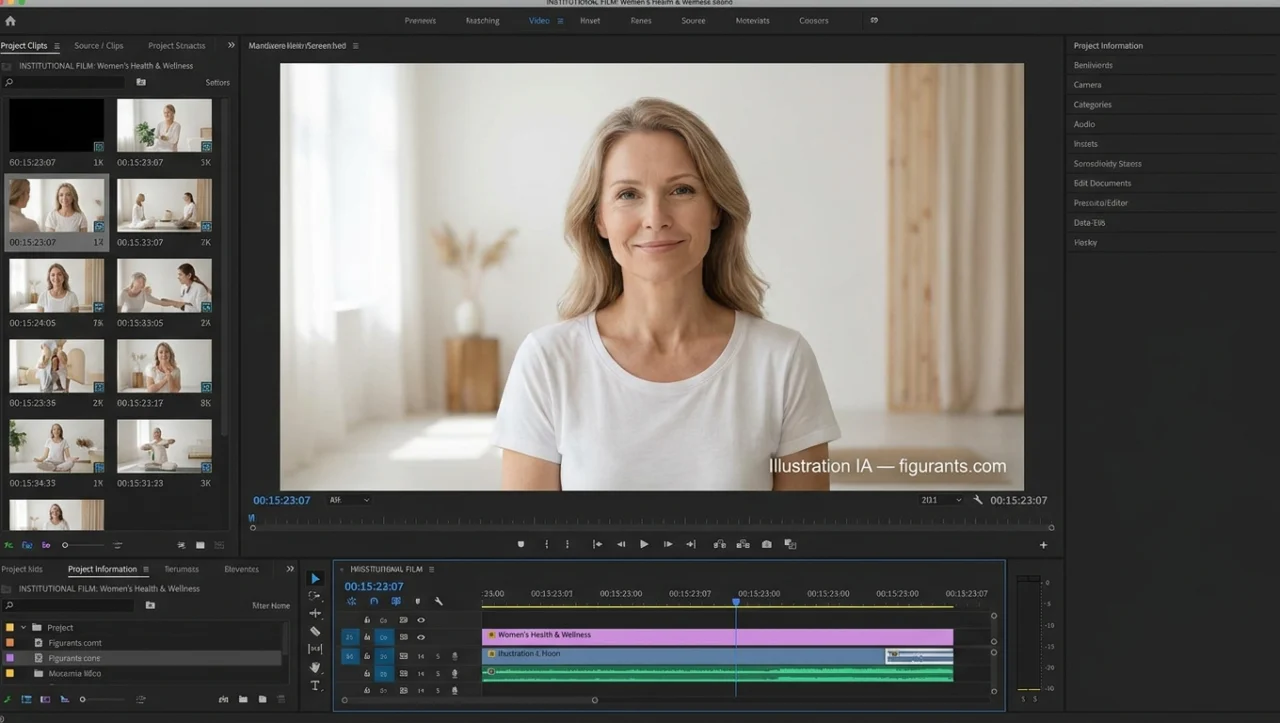1280x723 pixels.
Task: Select the Hand tool
Action: 315,667
